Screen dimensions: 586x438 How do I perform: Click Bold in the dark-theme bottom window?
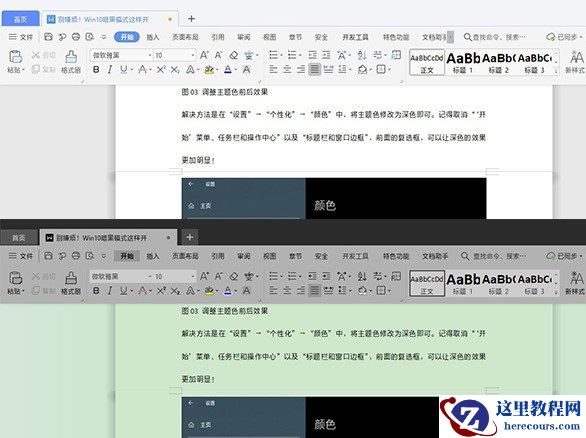coord(96,290)
